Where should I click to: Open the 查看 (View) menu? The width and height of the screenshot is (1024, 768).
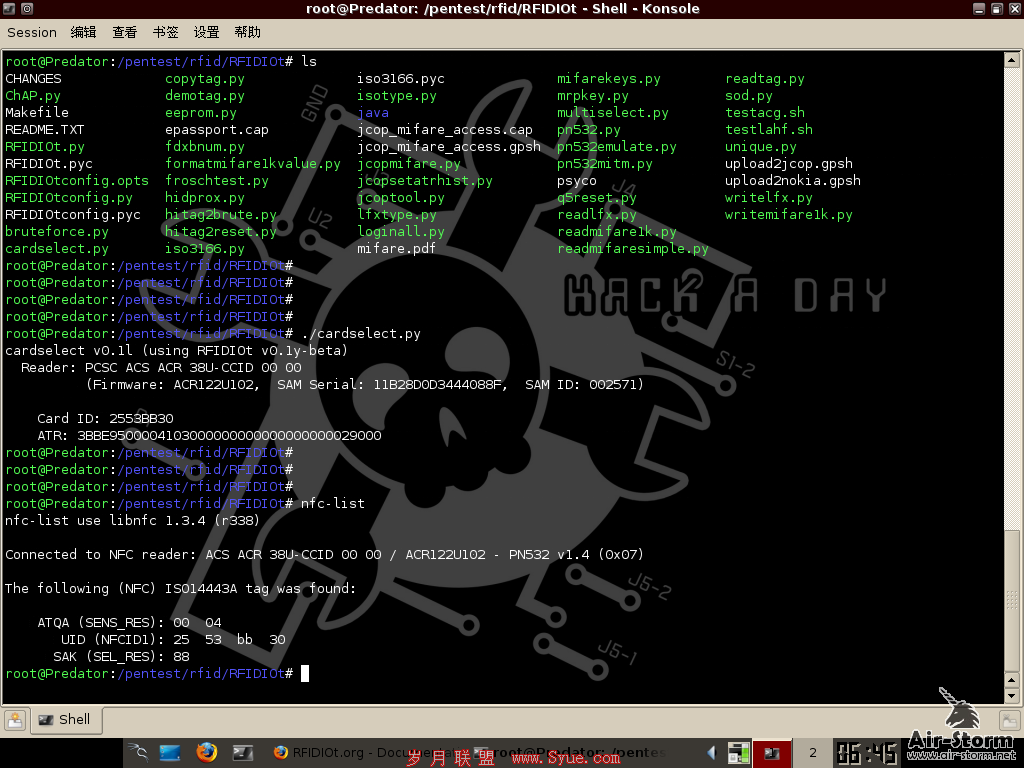click(x=125, y=32)
